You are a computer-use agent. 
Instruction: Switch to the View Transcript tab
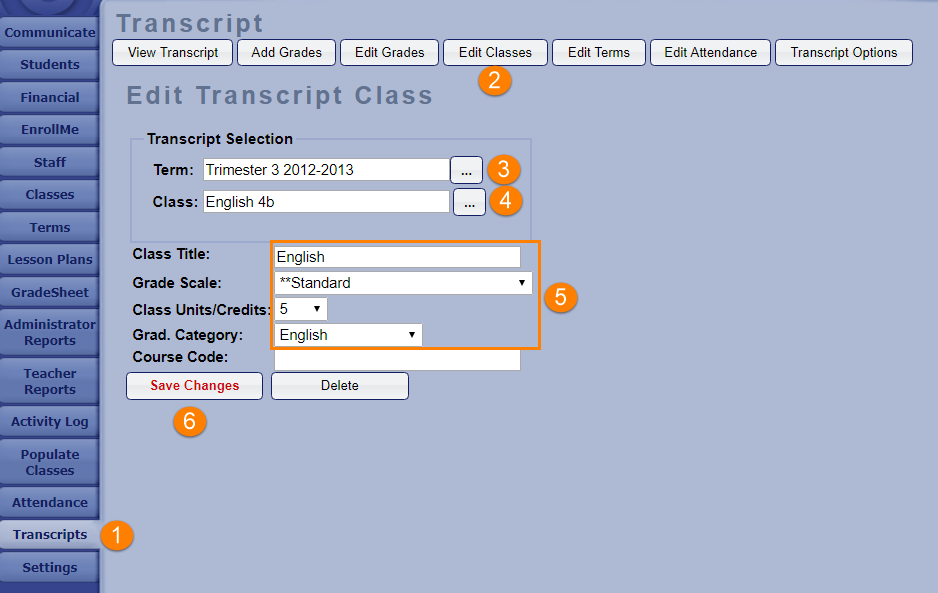click(172, 52)
